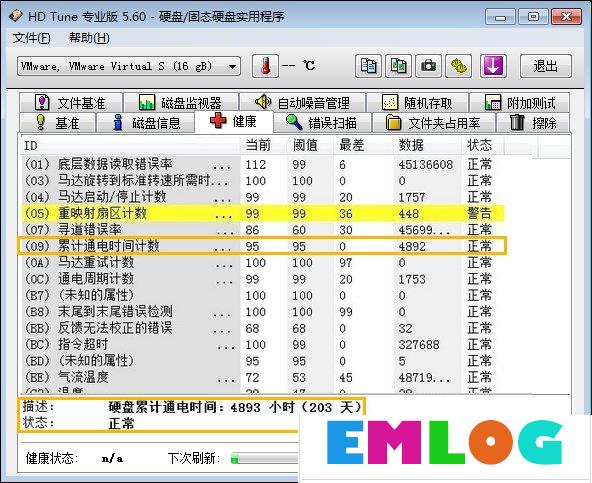Switch to the 基准 tab
The height and width of the screenshot is (483, 592).
[57, 122]
